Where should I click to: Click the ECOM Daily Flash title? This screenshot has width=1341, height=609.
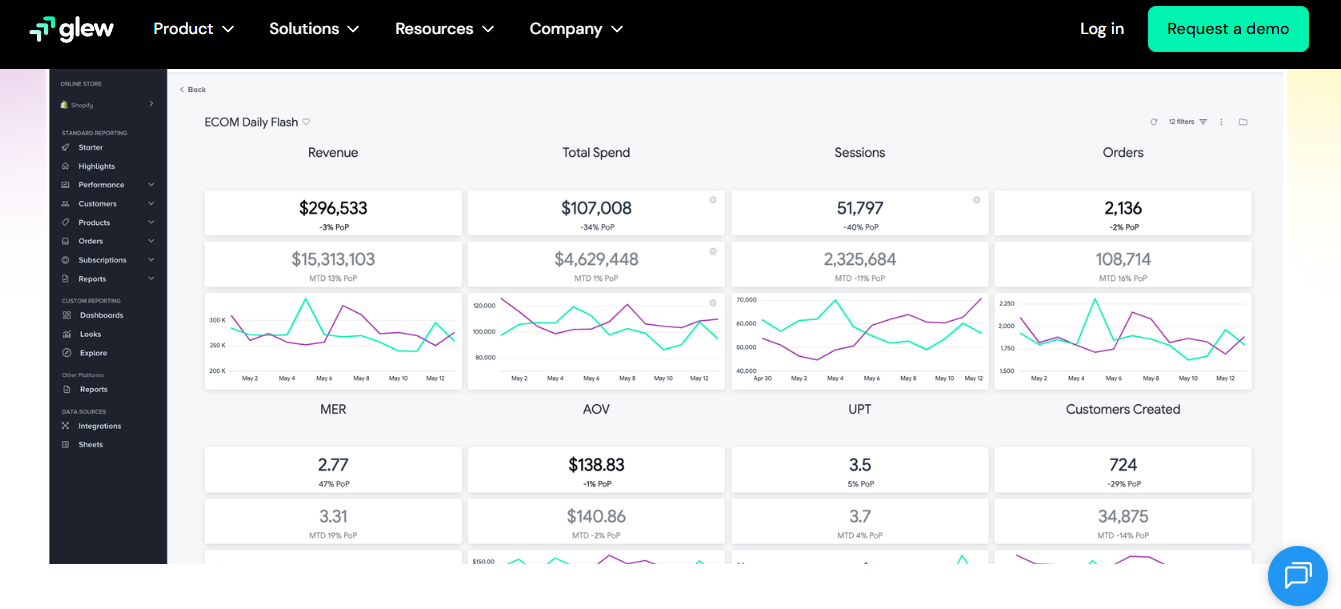(x=251, y=122)
